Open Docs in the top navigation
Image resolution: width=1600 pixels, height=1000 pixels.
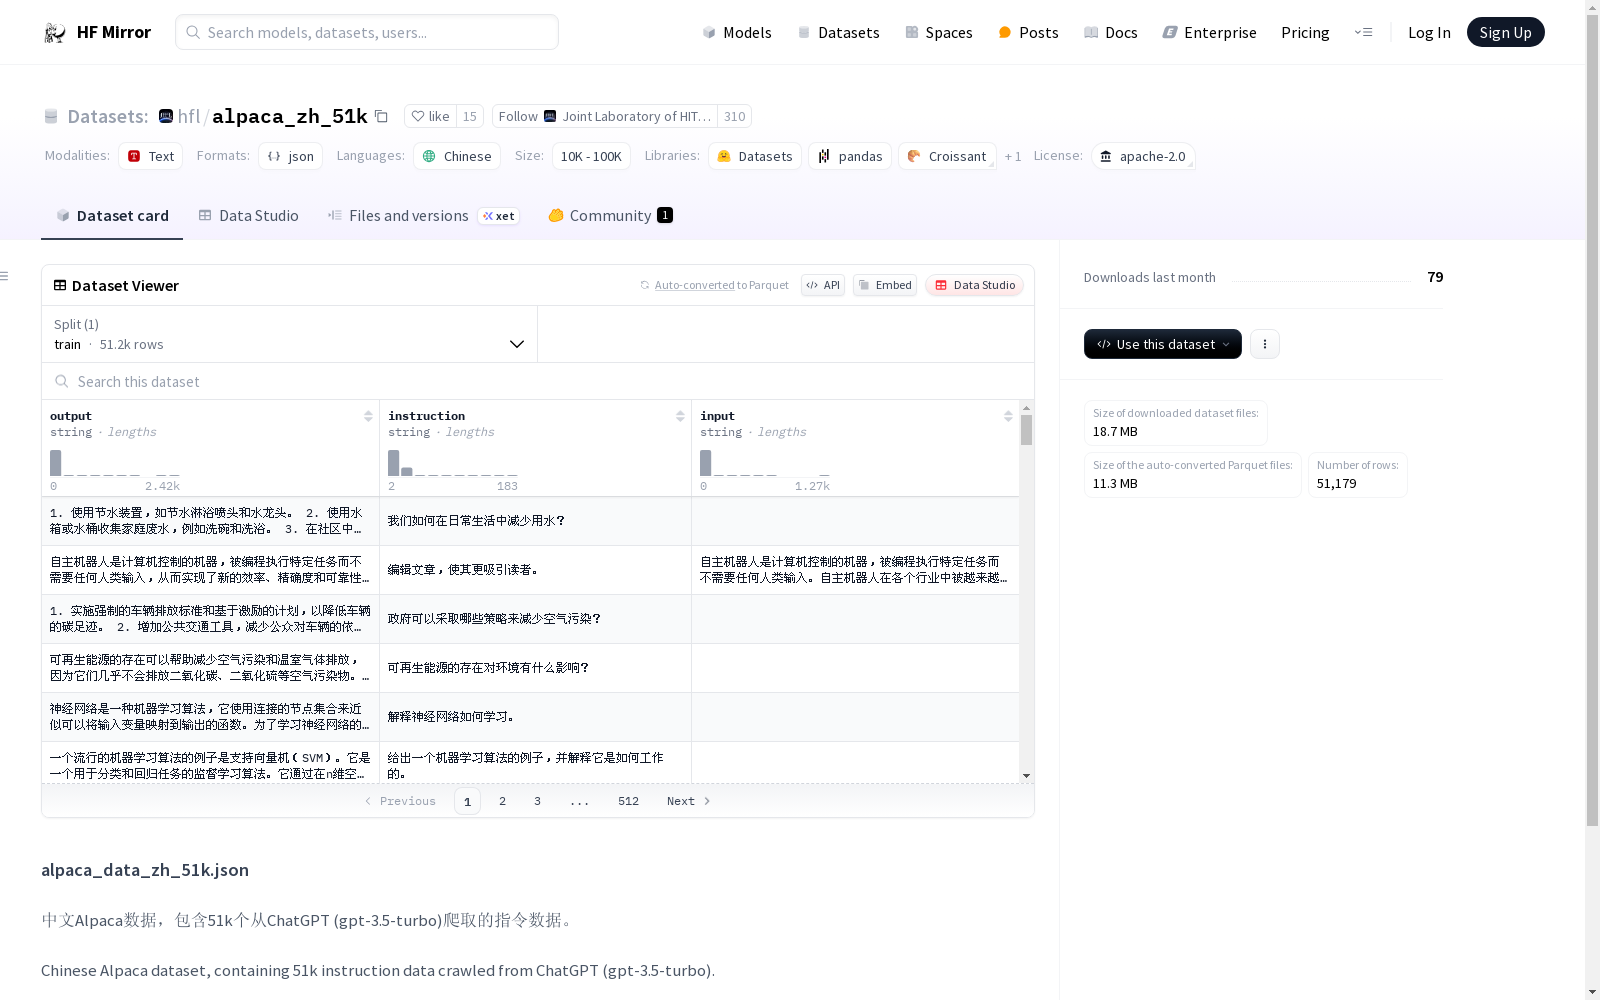tap(1111, 32)
